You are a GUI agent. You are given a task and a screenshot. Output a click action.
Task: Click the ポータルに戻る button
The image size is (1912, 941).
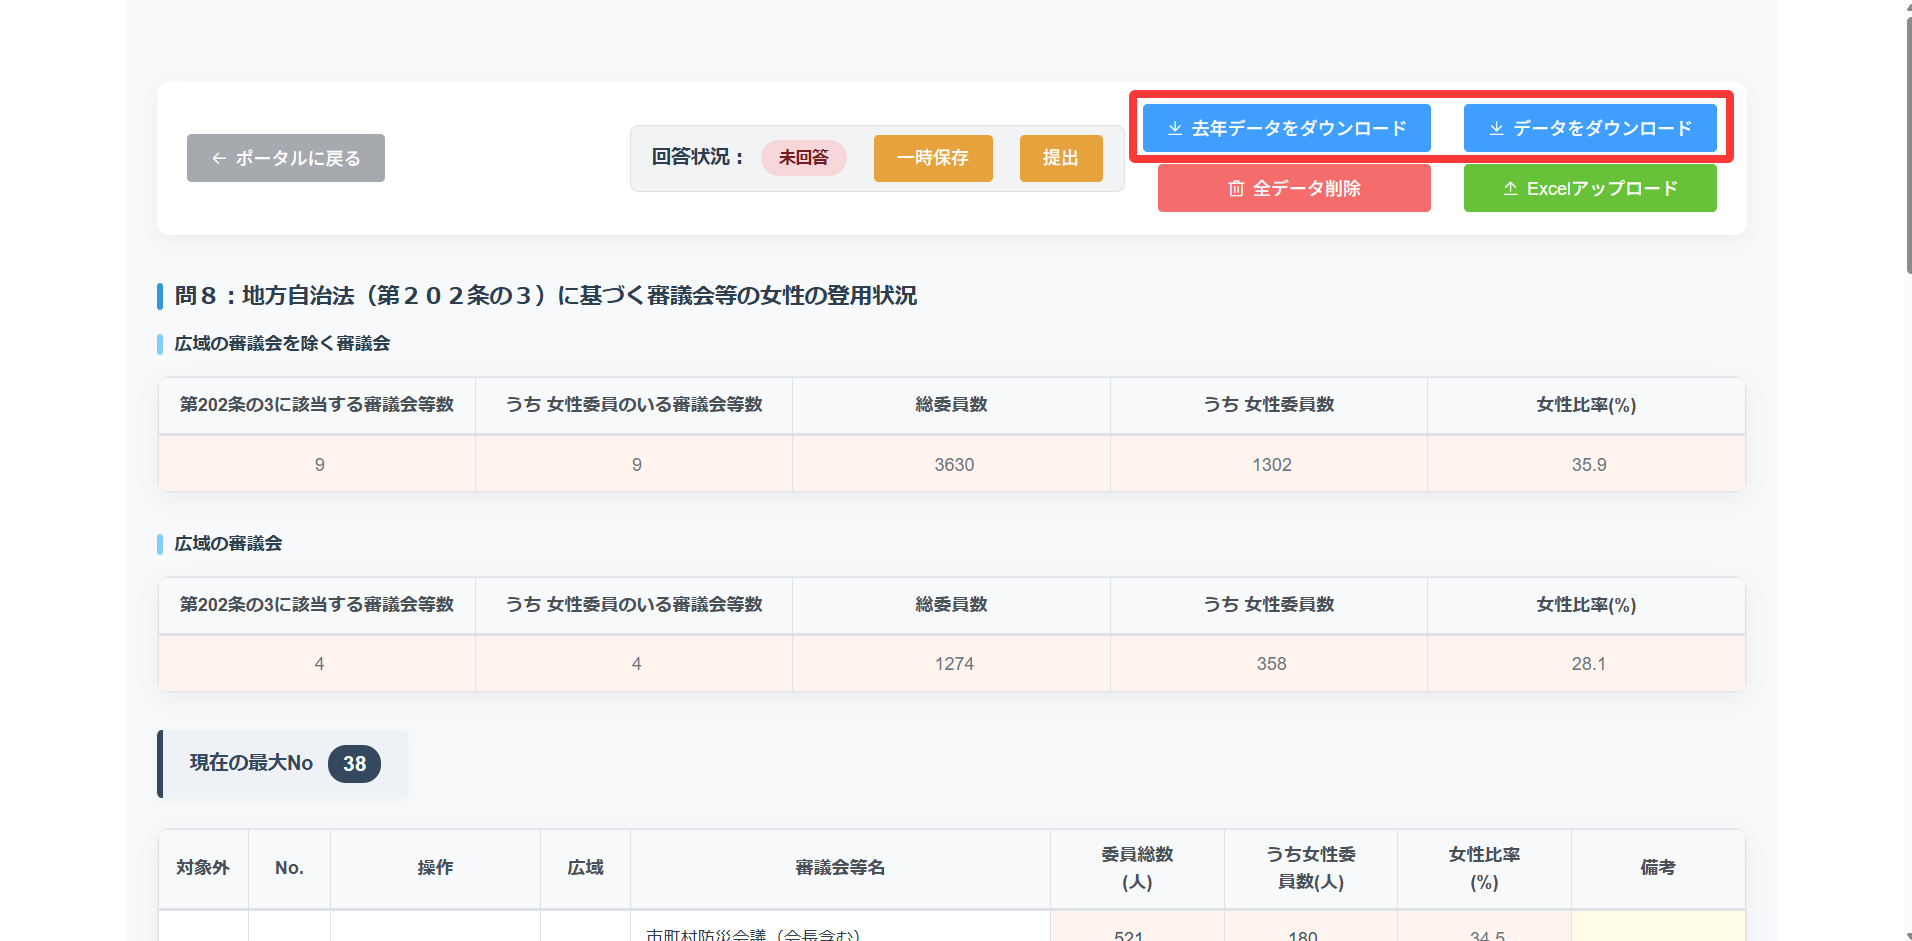pos(286,158)
